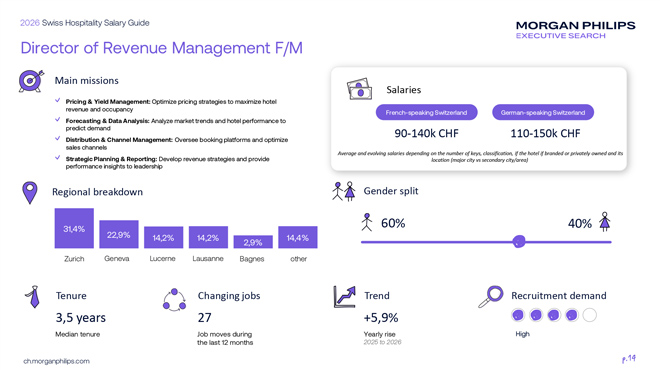Click checkmark beside Forecasting & Data Analysis
Viewport: 660px width, 370px height.
coord(58,120)
